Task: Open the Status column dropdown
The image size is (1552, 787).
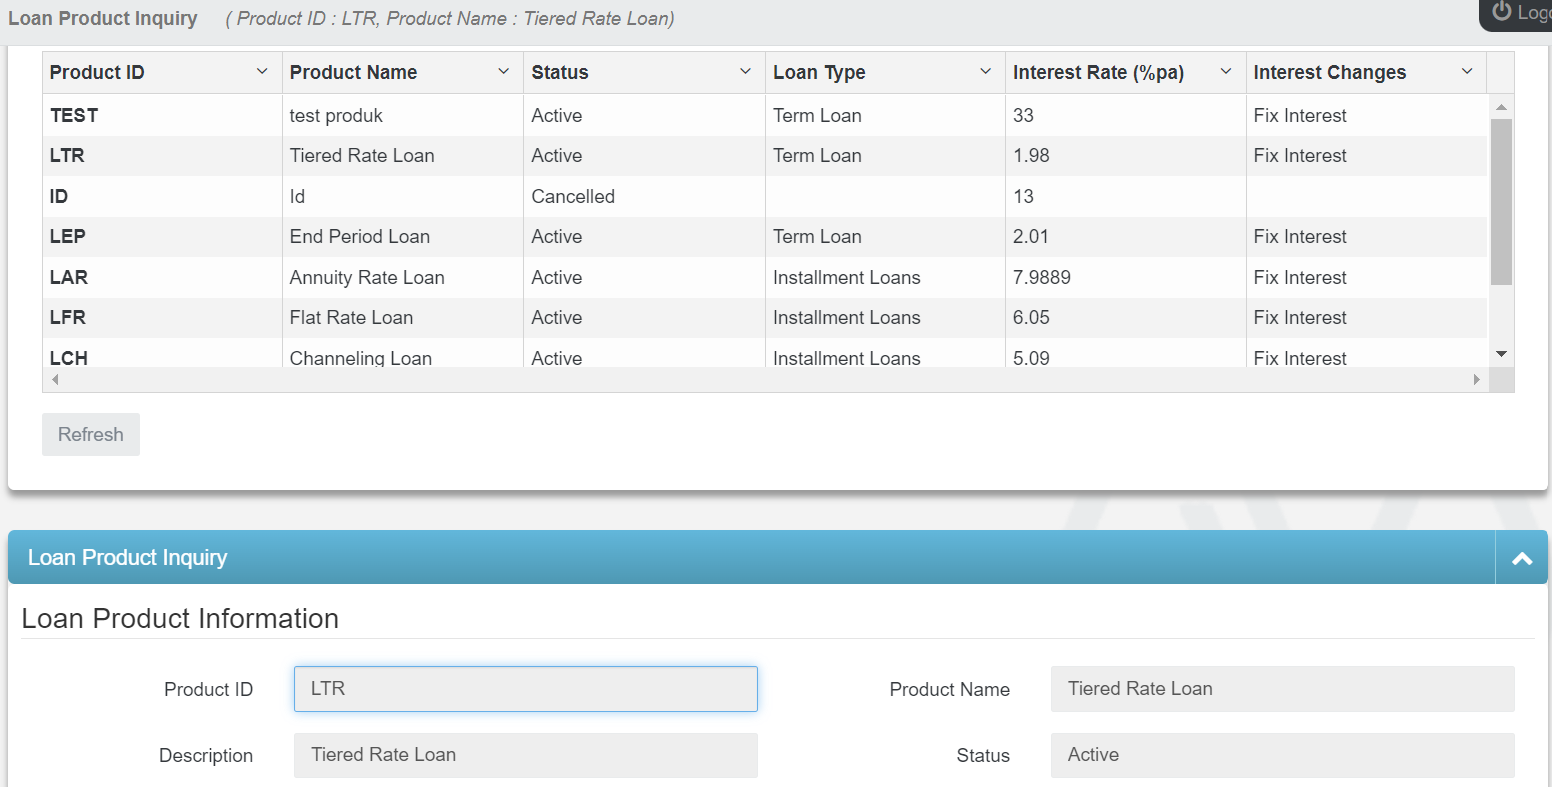Action: click(x=744, y=71)
